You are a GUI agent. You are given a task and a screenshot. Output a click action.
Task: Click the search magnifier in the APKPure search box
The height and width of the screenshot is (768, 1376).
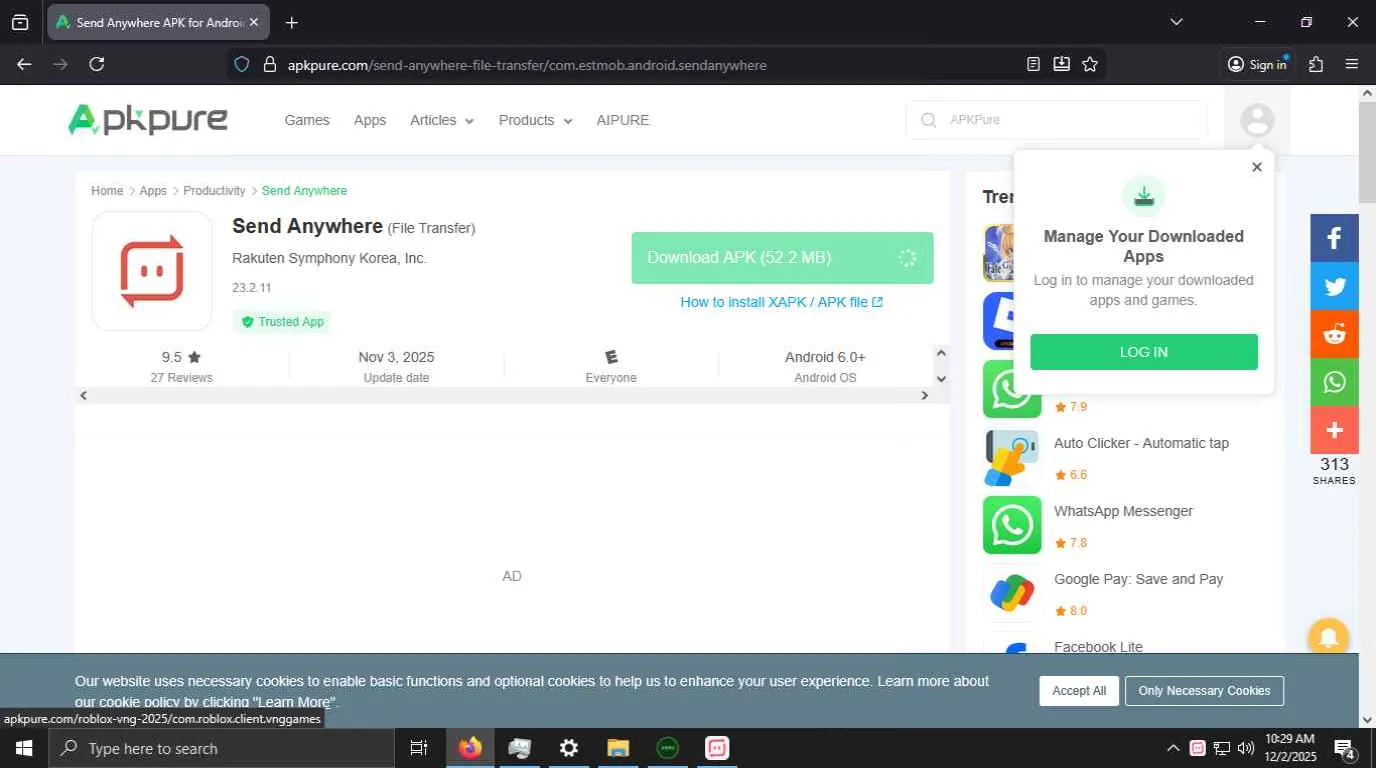tap(929, 120)
